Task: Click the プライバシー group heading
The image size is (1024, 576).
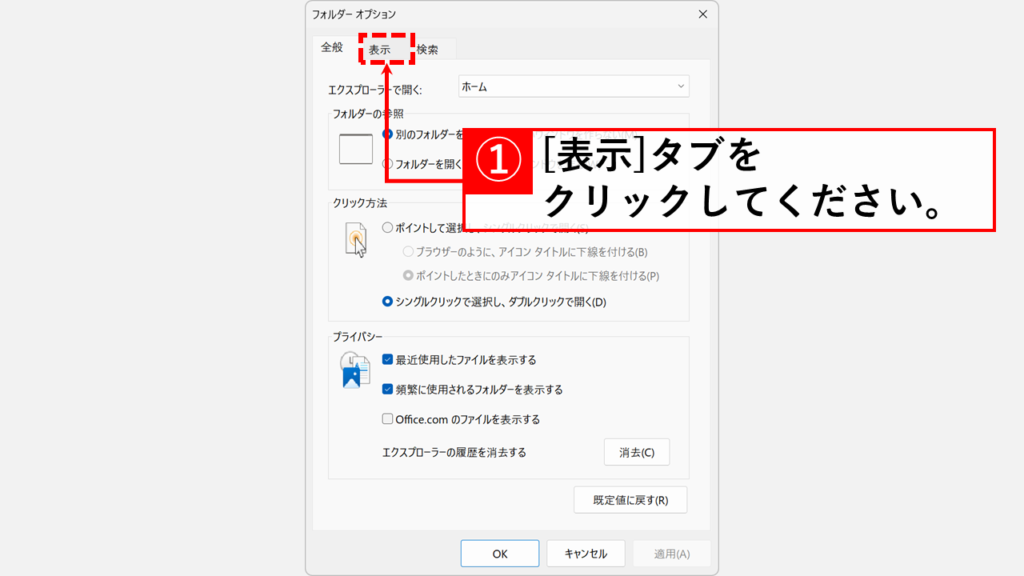Action: 358,336
